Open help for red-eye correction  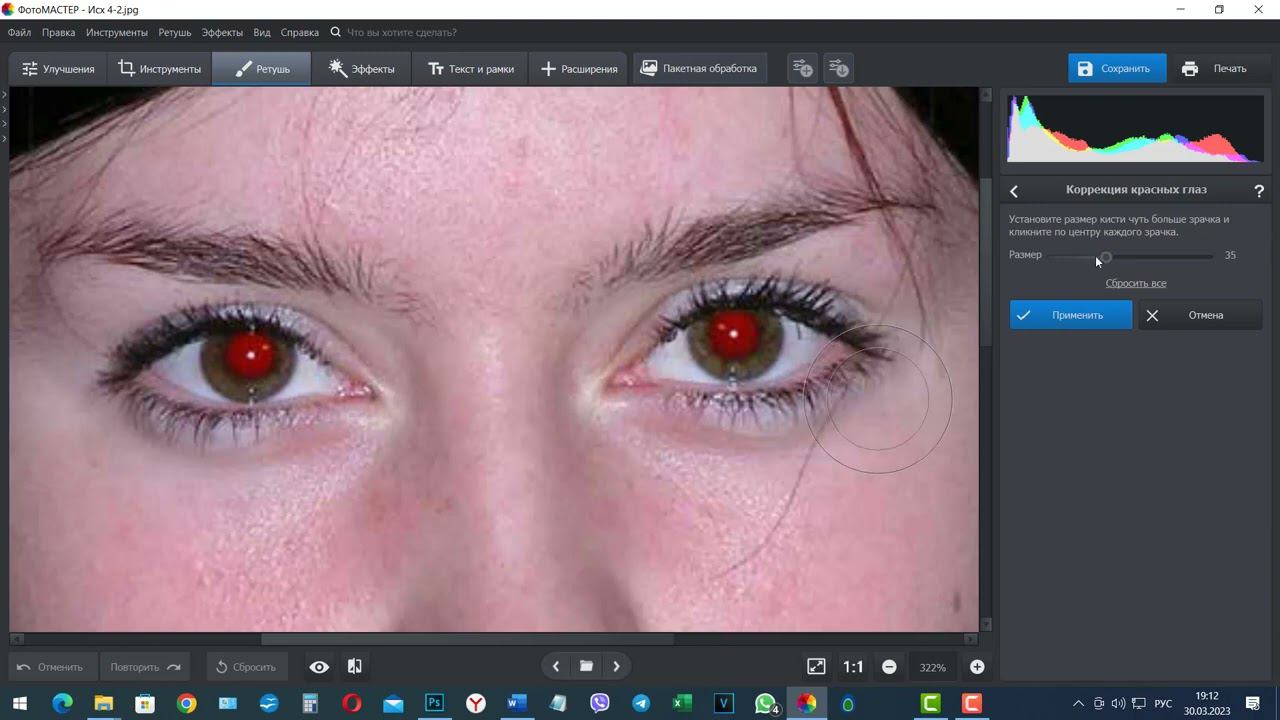pos(1258,190)
